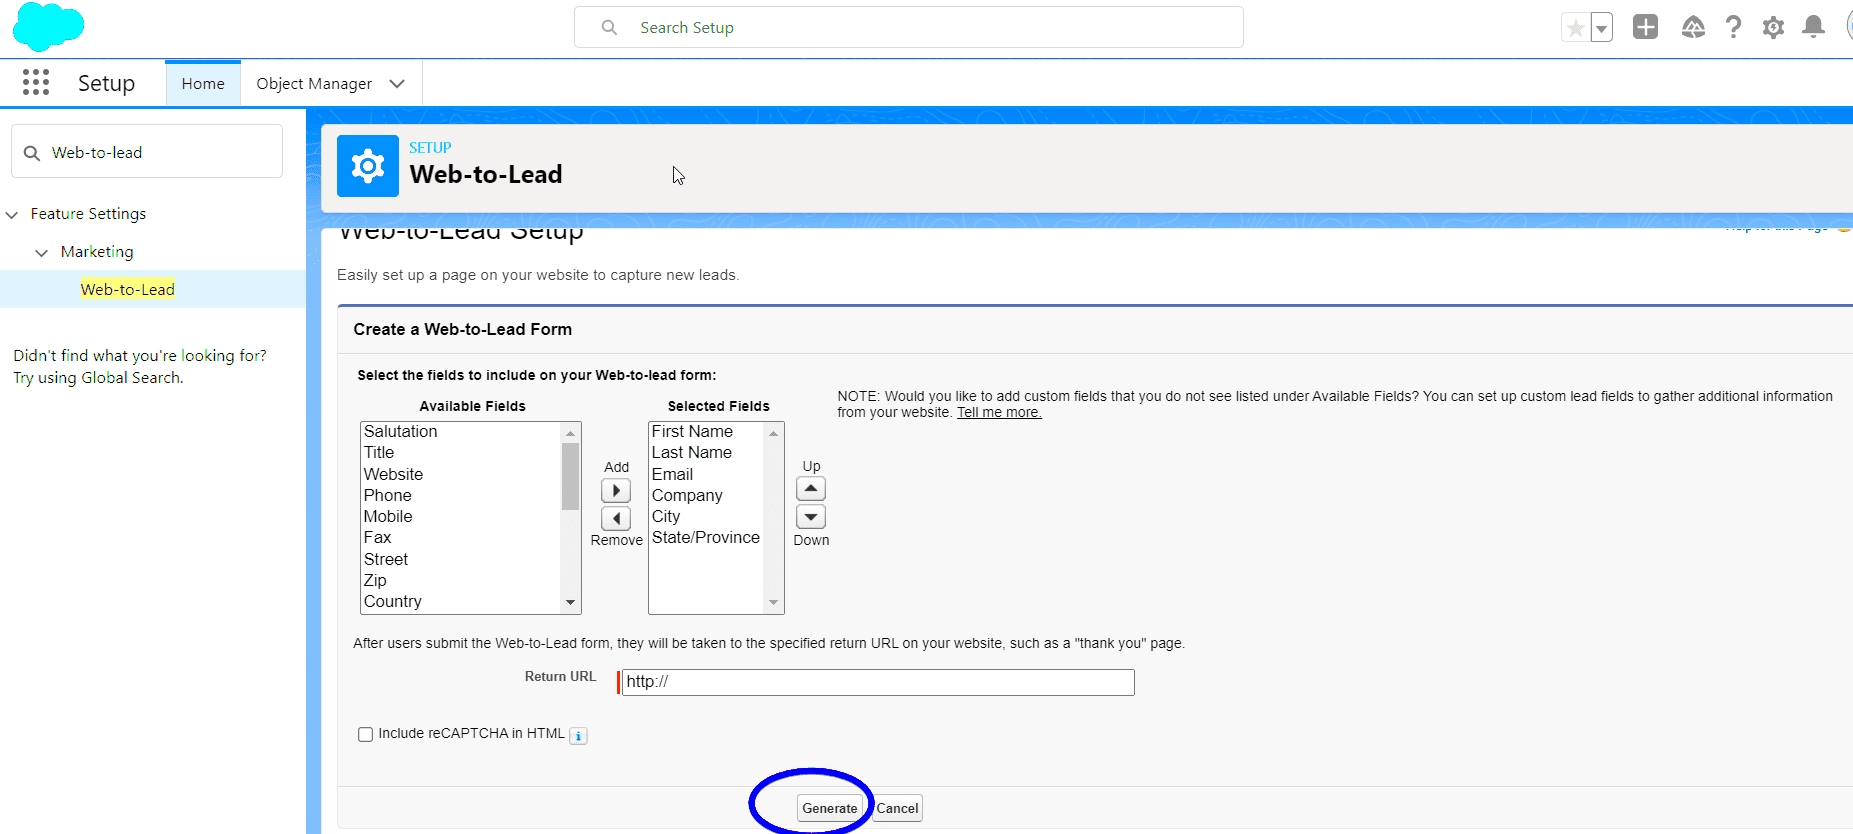Click the Generate button
Viewport: 1853px width, 834px height.
830,808
